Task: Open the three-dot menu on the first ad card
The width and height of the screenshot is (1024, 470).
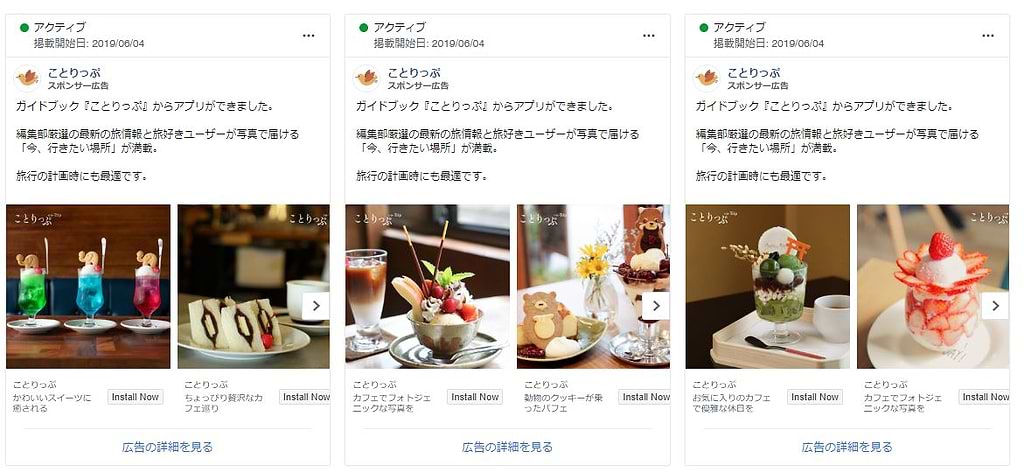Action: click(309, 36)
